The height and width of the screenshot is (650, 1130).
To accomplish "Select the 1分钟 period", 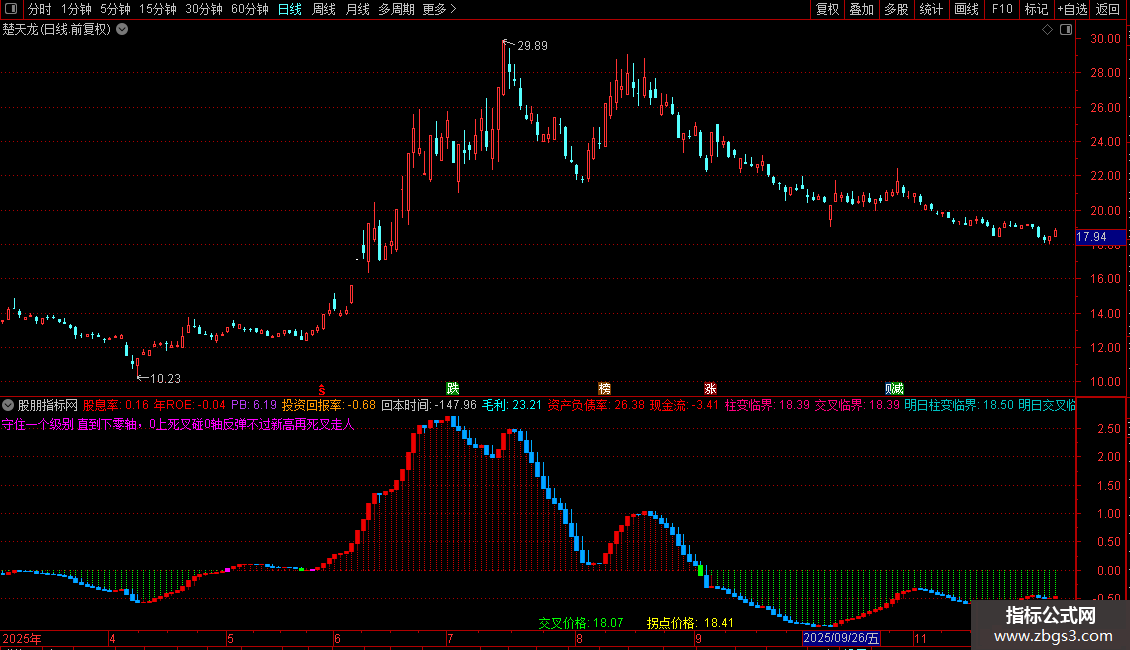I will click(x=76, y=9).
